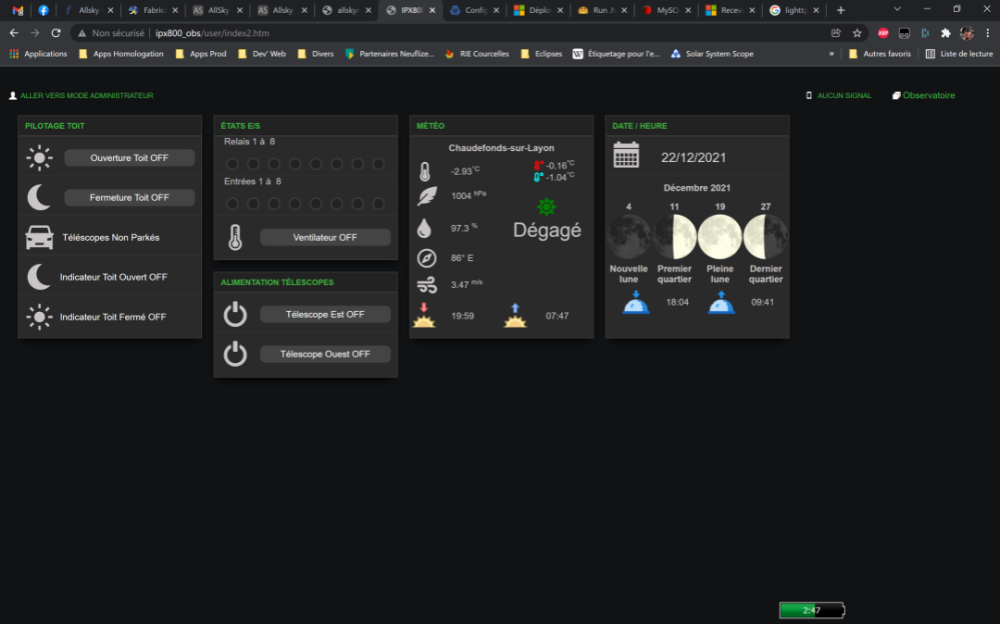Switch on the Télescope Est power
The image size is (1000, 624).
click(325, 314)
